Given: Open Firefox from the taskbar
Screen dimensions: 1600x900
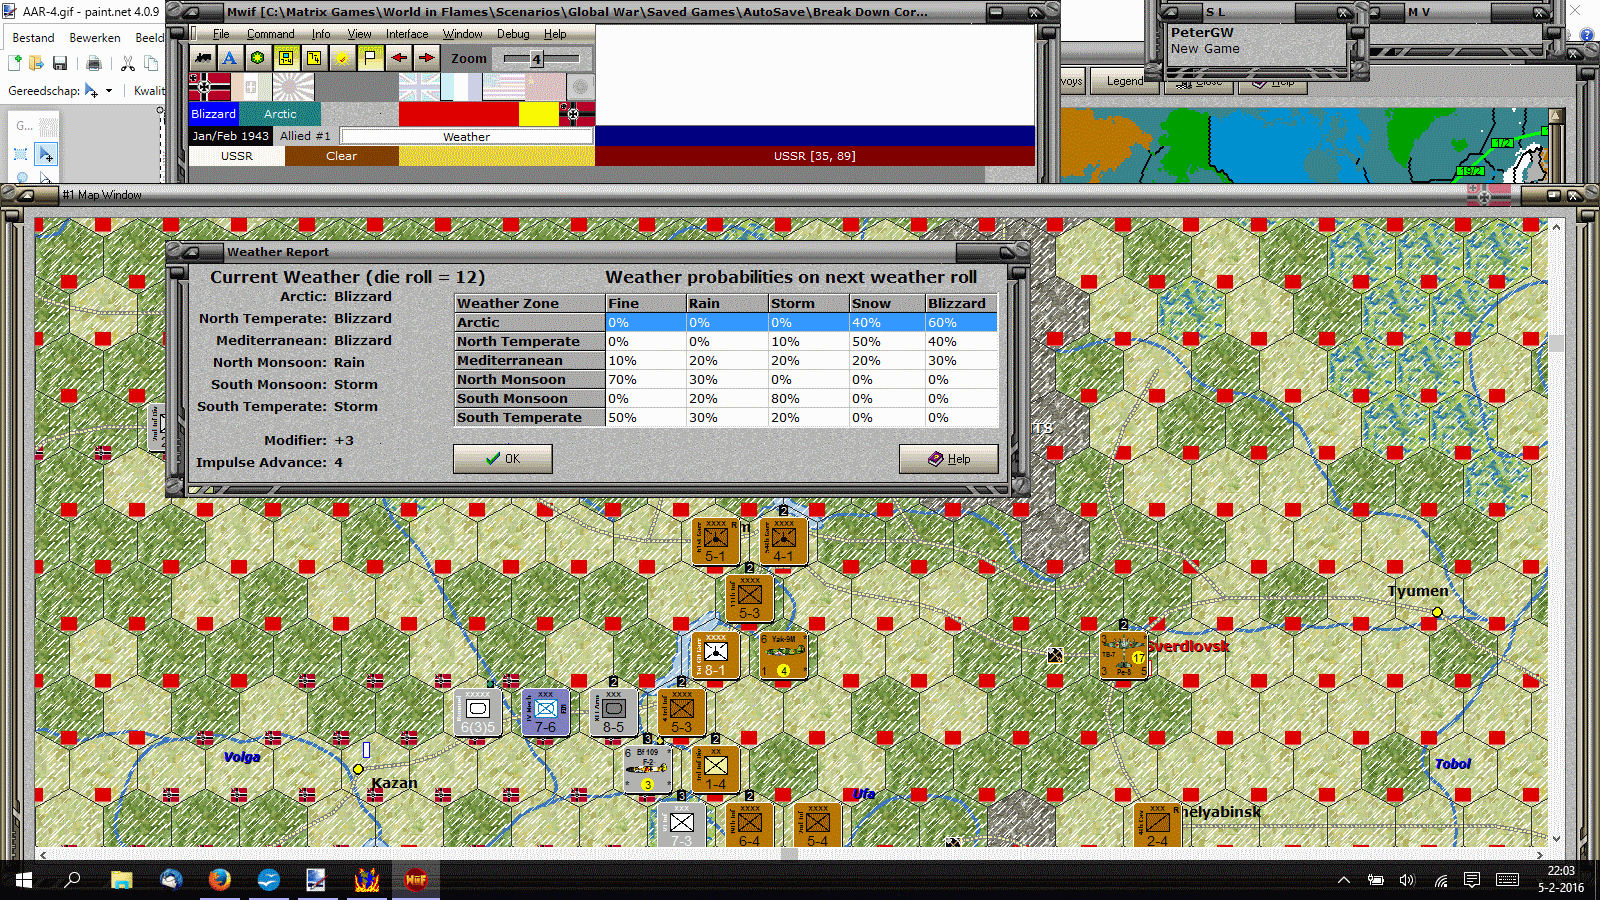Looking at the screenshot, I should point(219,880).
